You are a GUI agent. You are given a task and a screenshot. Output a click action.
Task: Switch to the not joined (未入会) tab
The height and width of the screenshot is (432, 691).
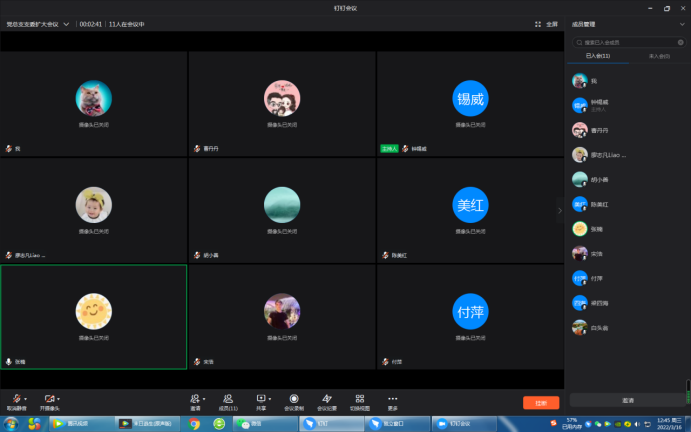(x=658, y=57)
